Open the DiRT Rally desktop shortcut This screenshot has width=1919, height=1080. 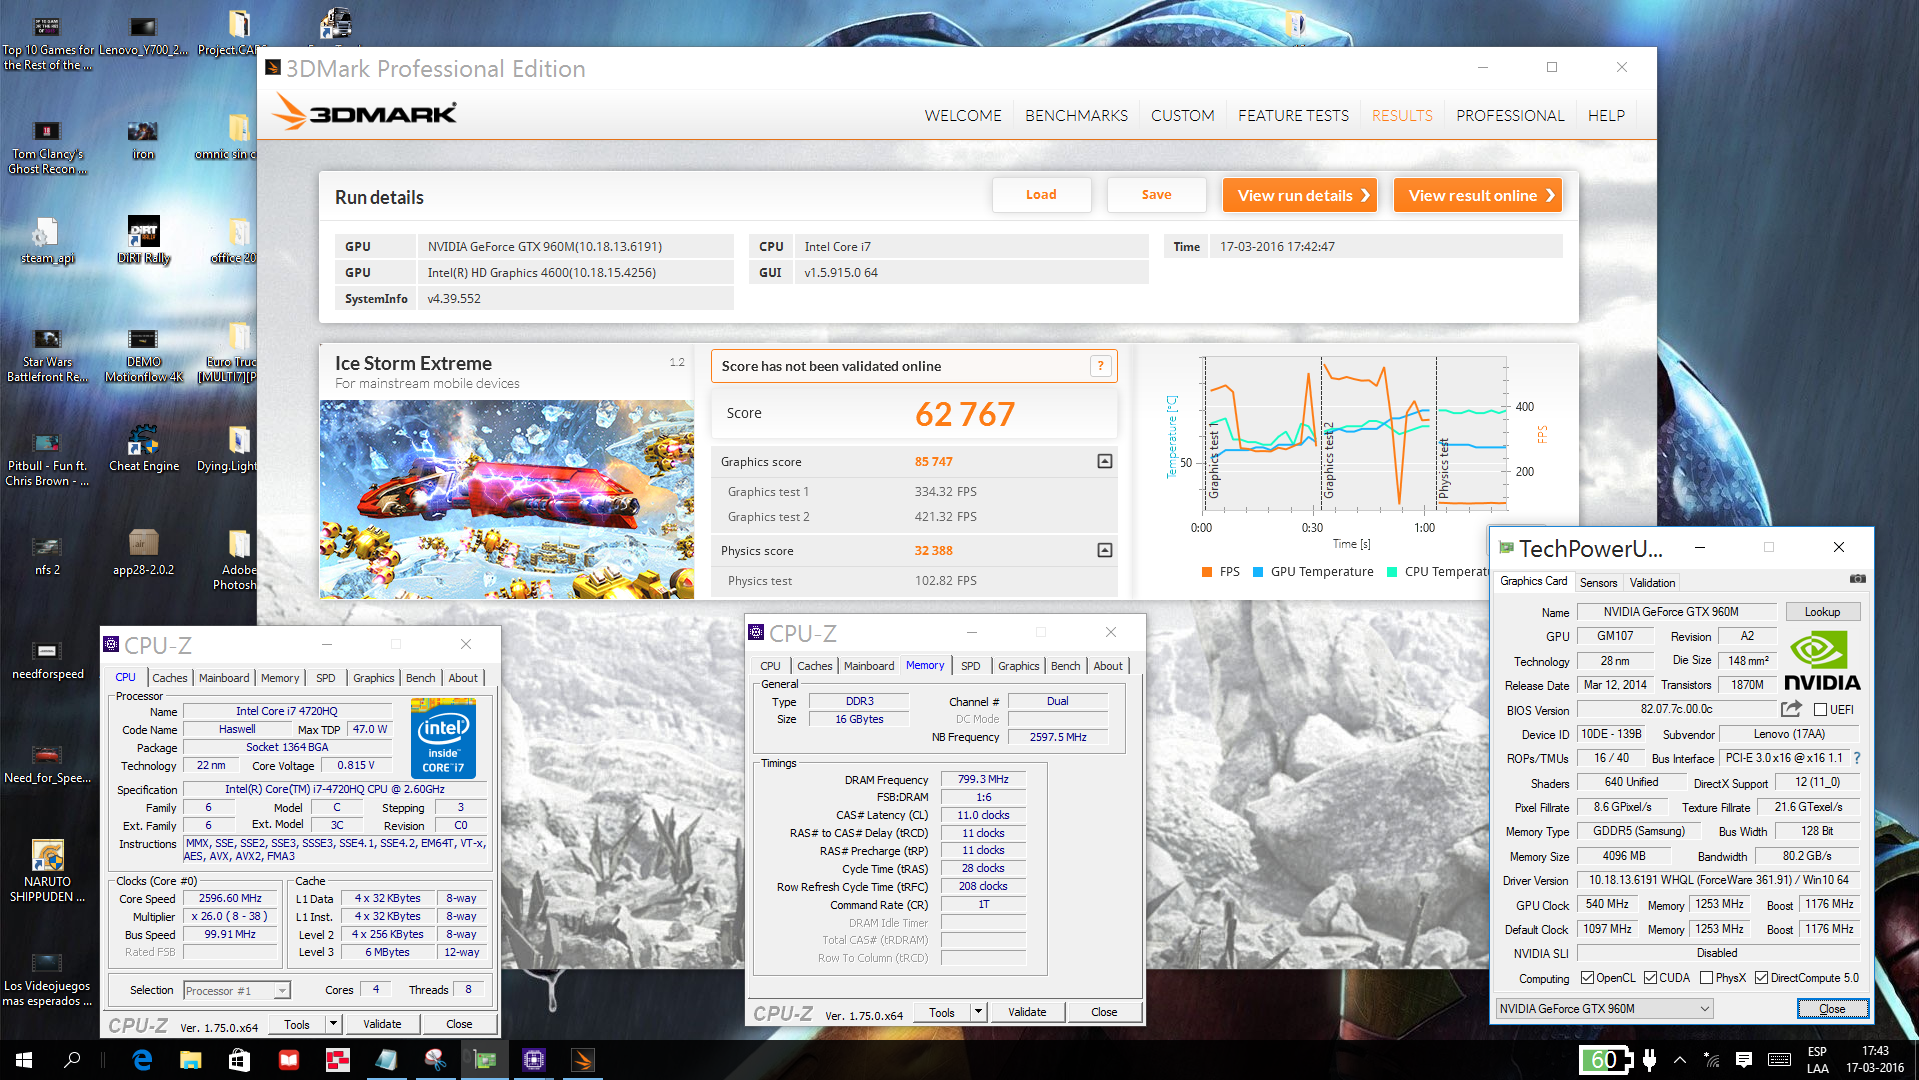point(144,241)
